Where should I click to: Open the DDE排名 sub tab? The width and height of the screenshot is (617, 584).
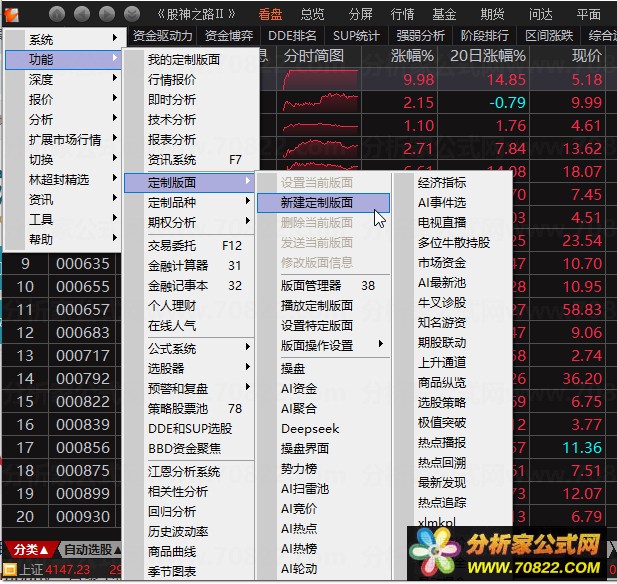292,36
